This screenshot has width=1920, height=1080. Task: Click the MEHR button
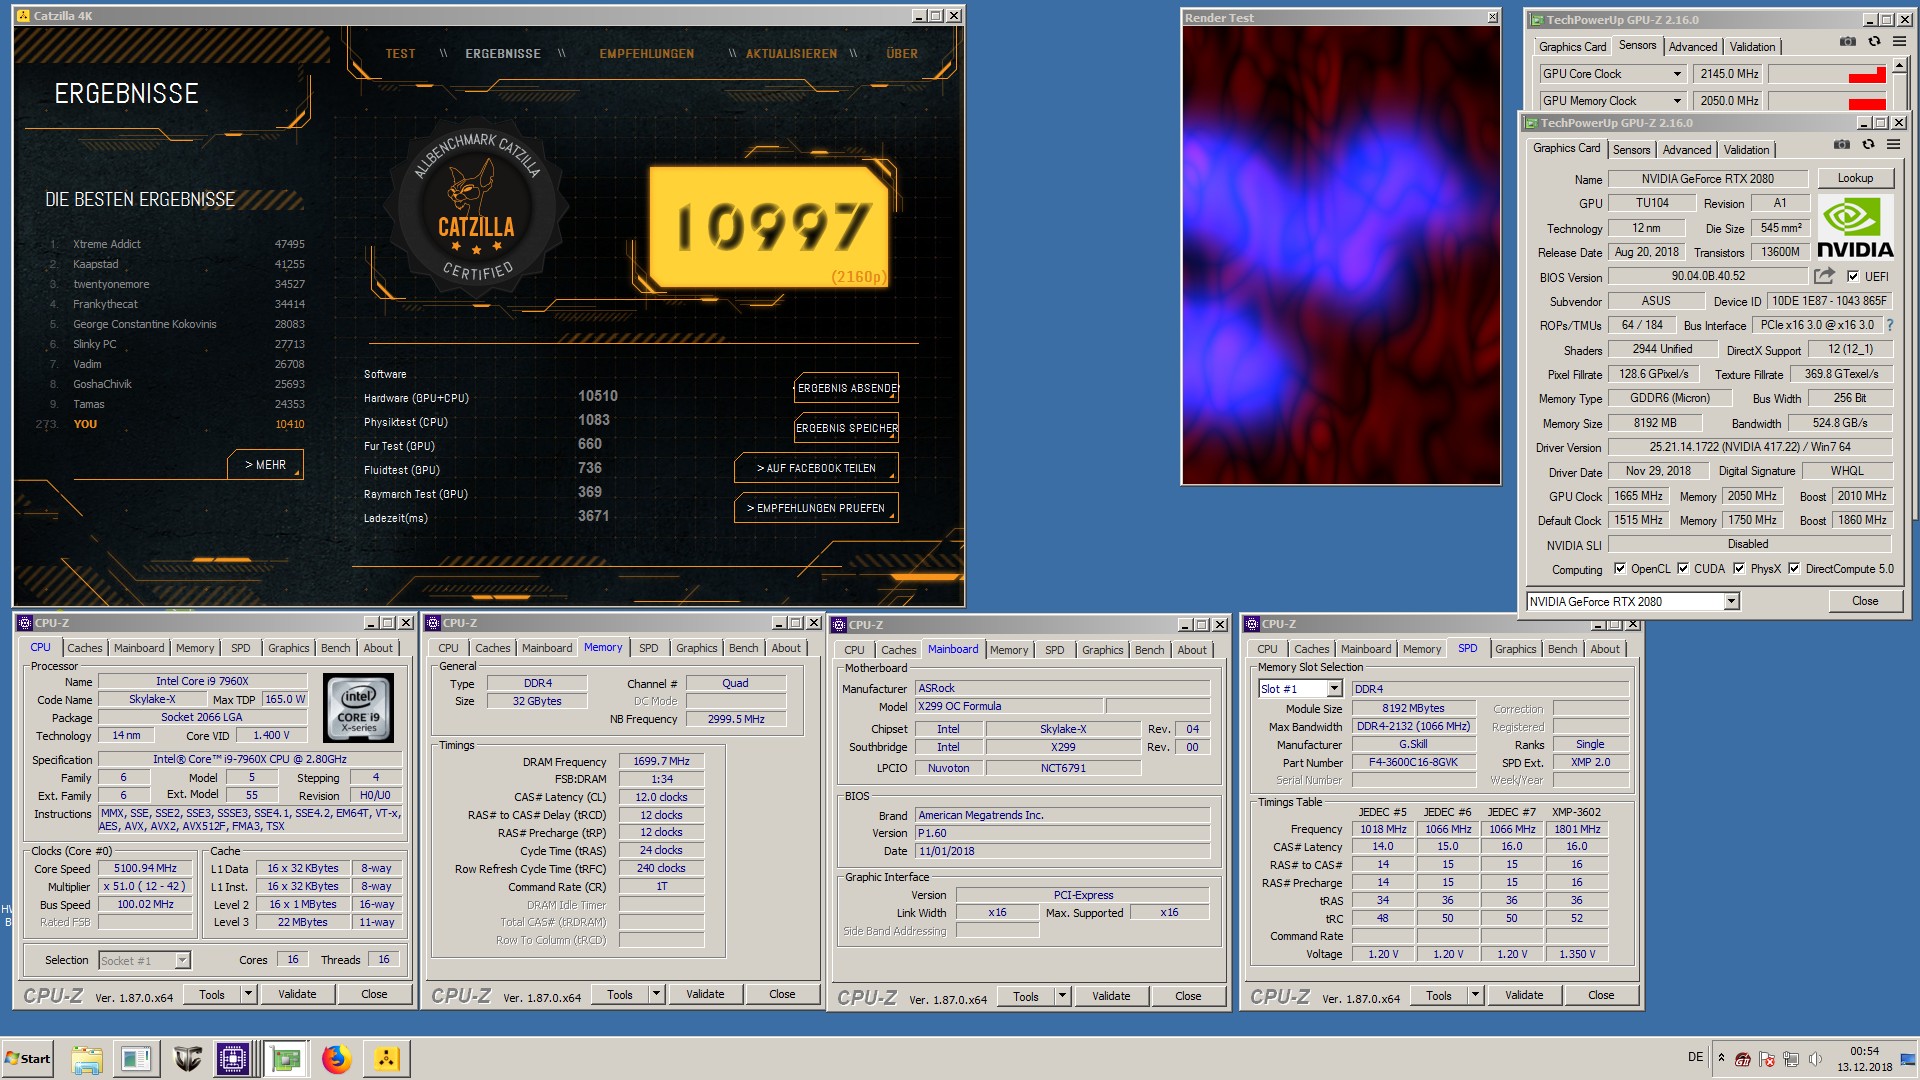[265, 465]
